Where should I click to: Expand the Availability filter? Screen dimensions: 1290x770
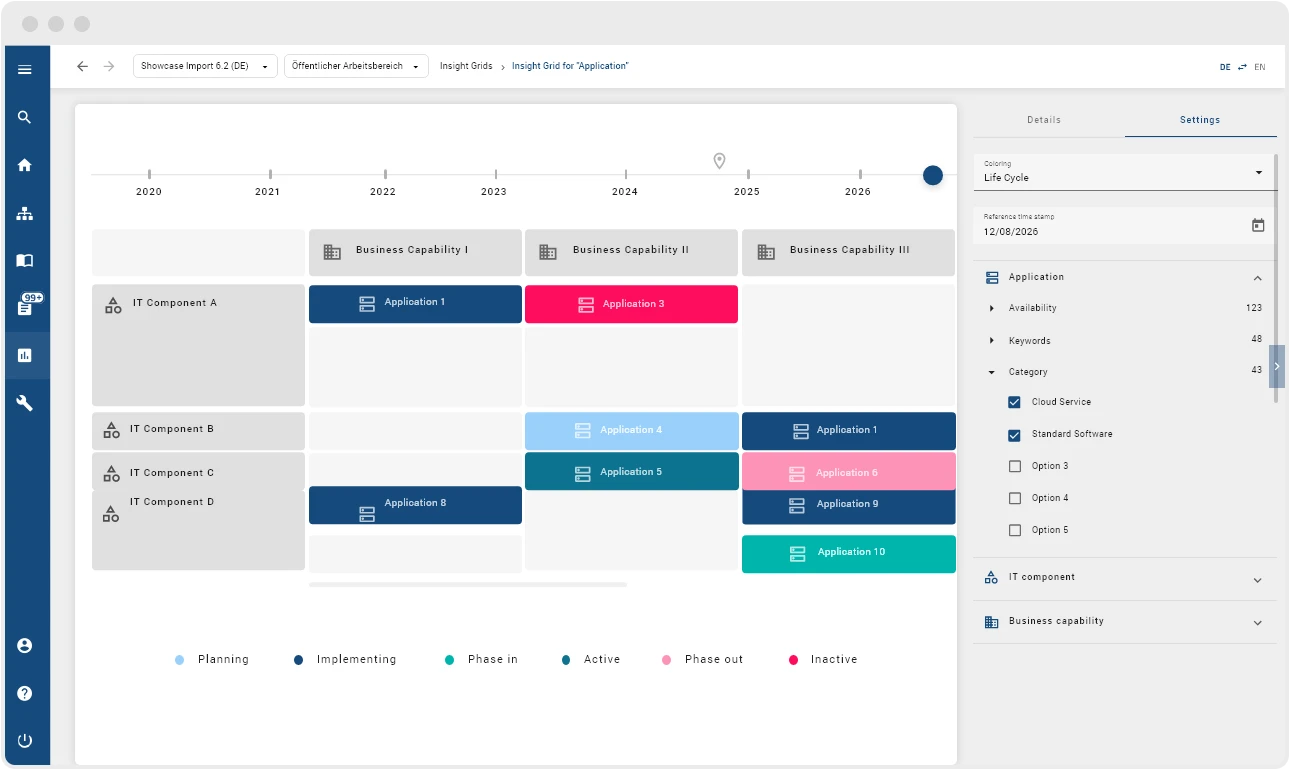pos(992,308)
